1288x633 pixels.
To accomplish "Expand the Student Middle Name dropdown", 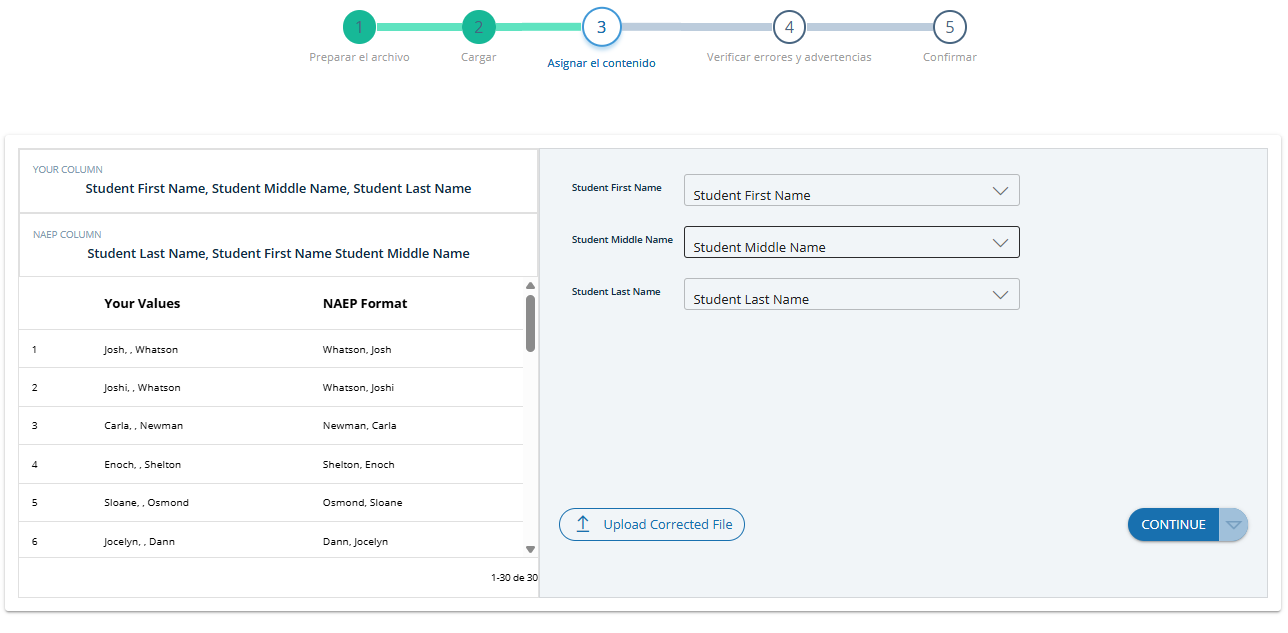I will click(851, 243).
